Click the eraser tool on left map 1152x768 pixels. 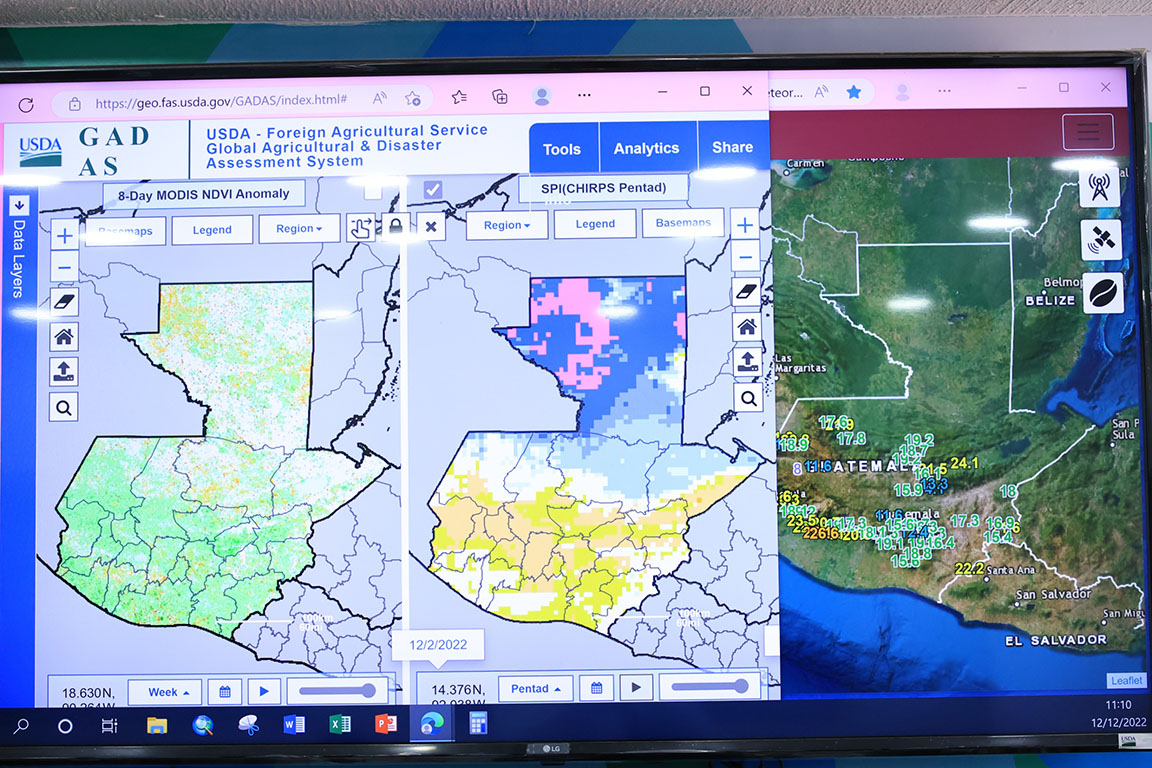click(x=63, y=302)
